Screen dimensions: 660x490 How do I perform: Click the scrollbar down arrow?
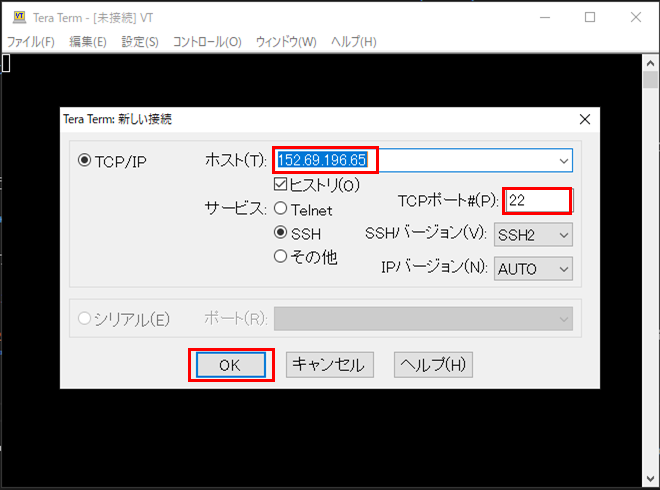click(650, 479)
